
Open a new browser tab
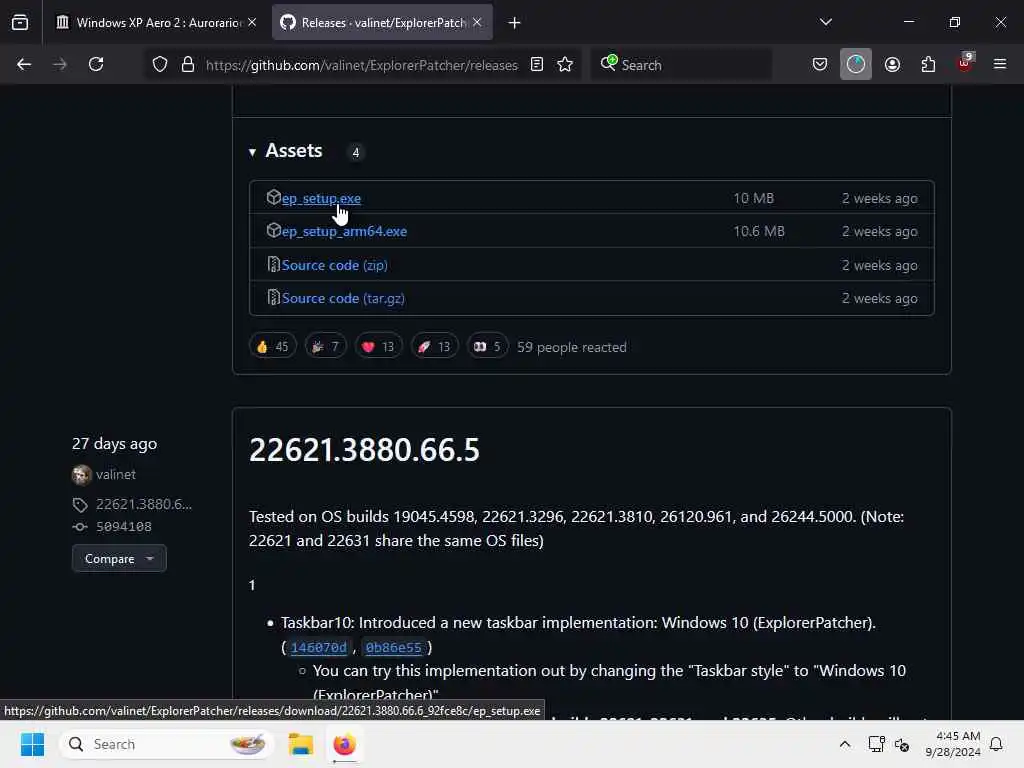coord(515,23)
